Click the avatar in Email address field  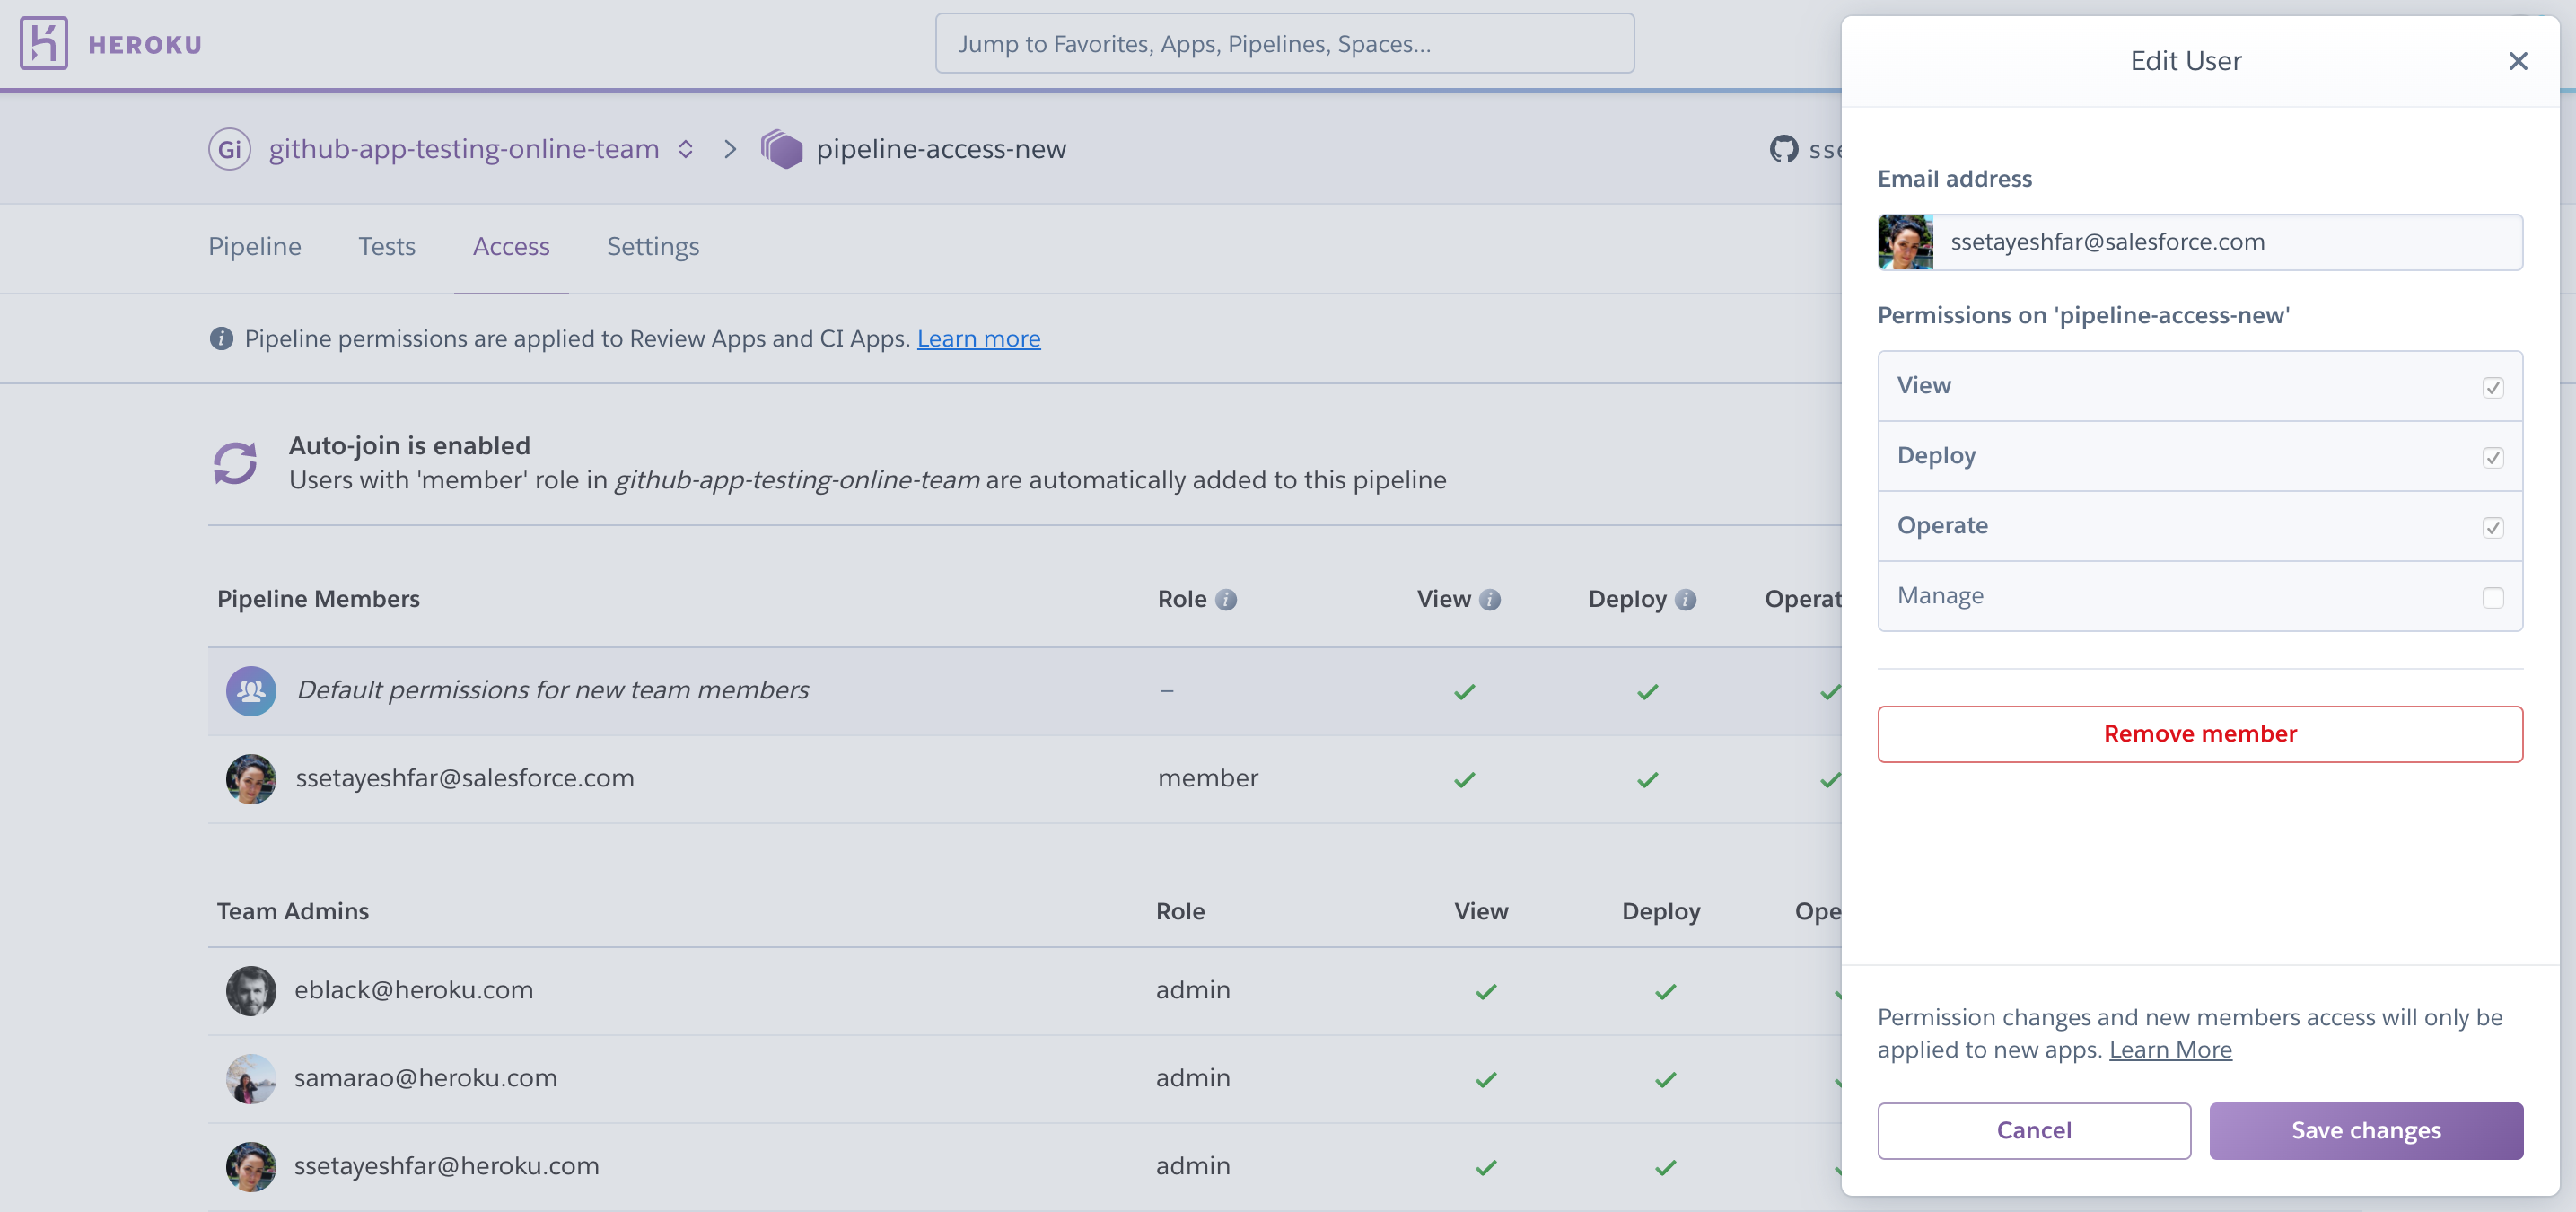(1906, 242)
